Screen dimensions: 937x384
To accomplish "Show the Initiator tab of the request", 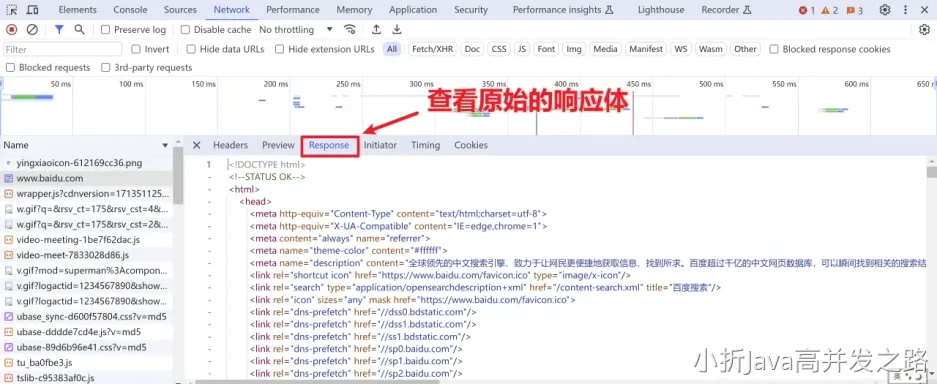I will 380,145.
